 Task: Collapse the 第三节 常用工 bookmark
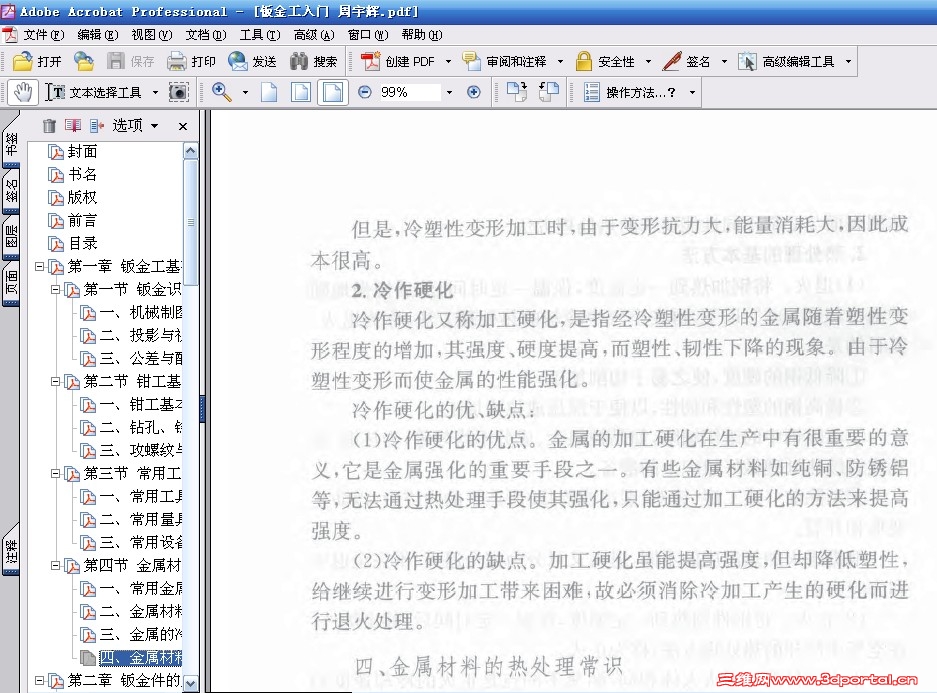click(x=55, y=473)
